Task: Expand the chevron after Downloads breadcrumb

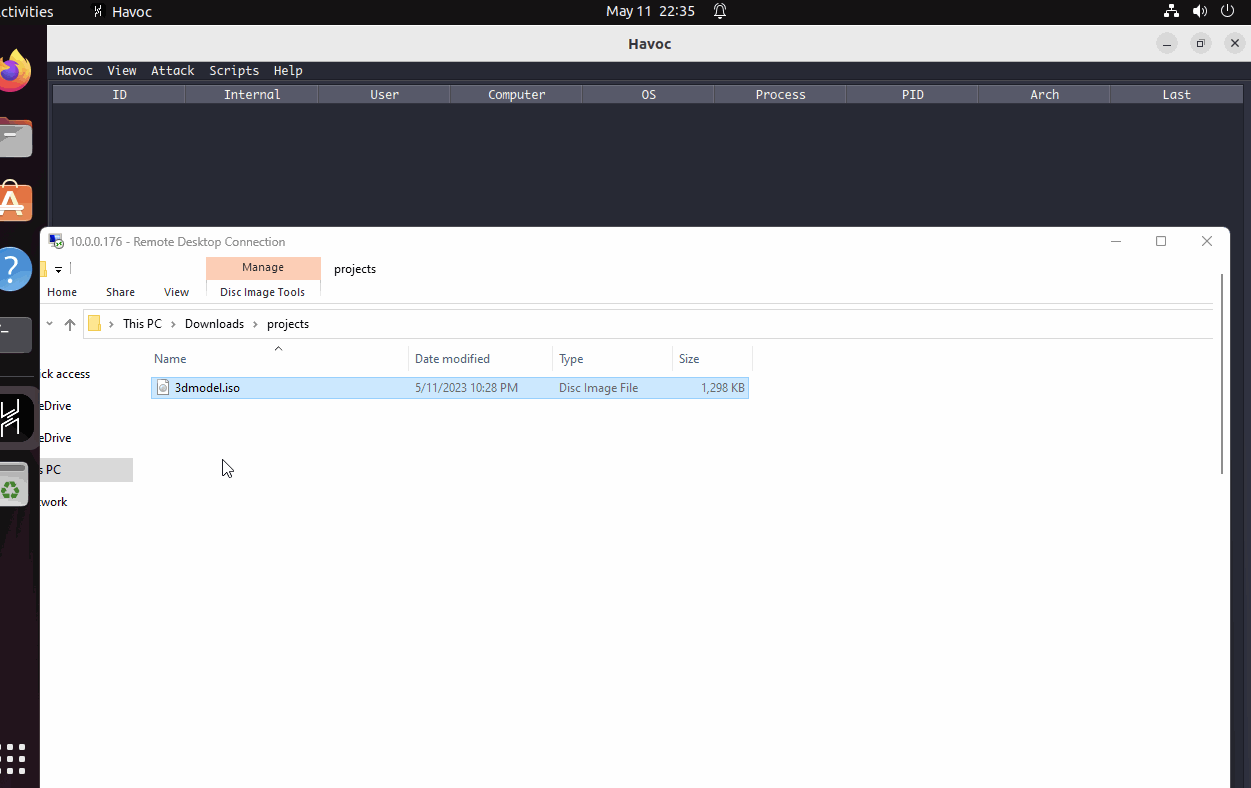Action: [255, 324]
